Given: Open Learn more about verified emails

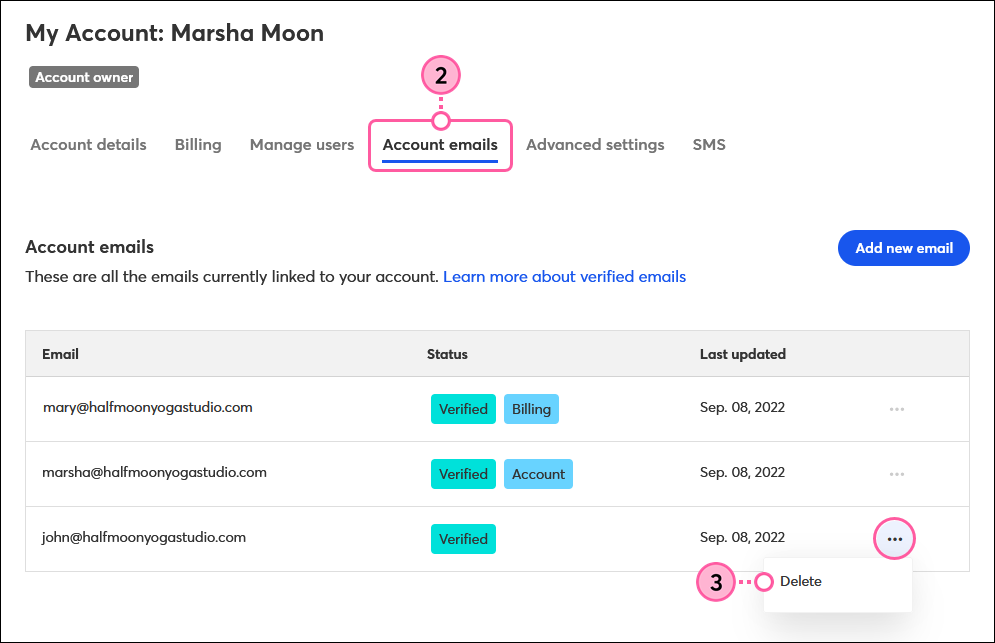Looking at the screenshot, I should [x=564, y=276].
